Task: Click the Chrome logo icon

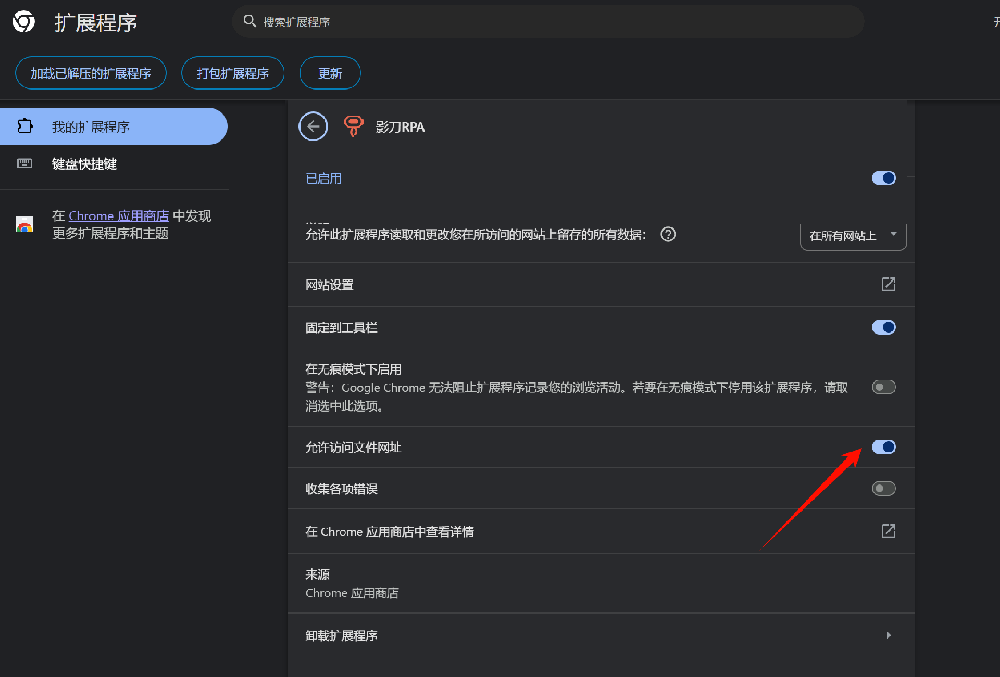Action: 24,22
